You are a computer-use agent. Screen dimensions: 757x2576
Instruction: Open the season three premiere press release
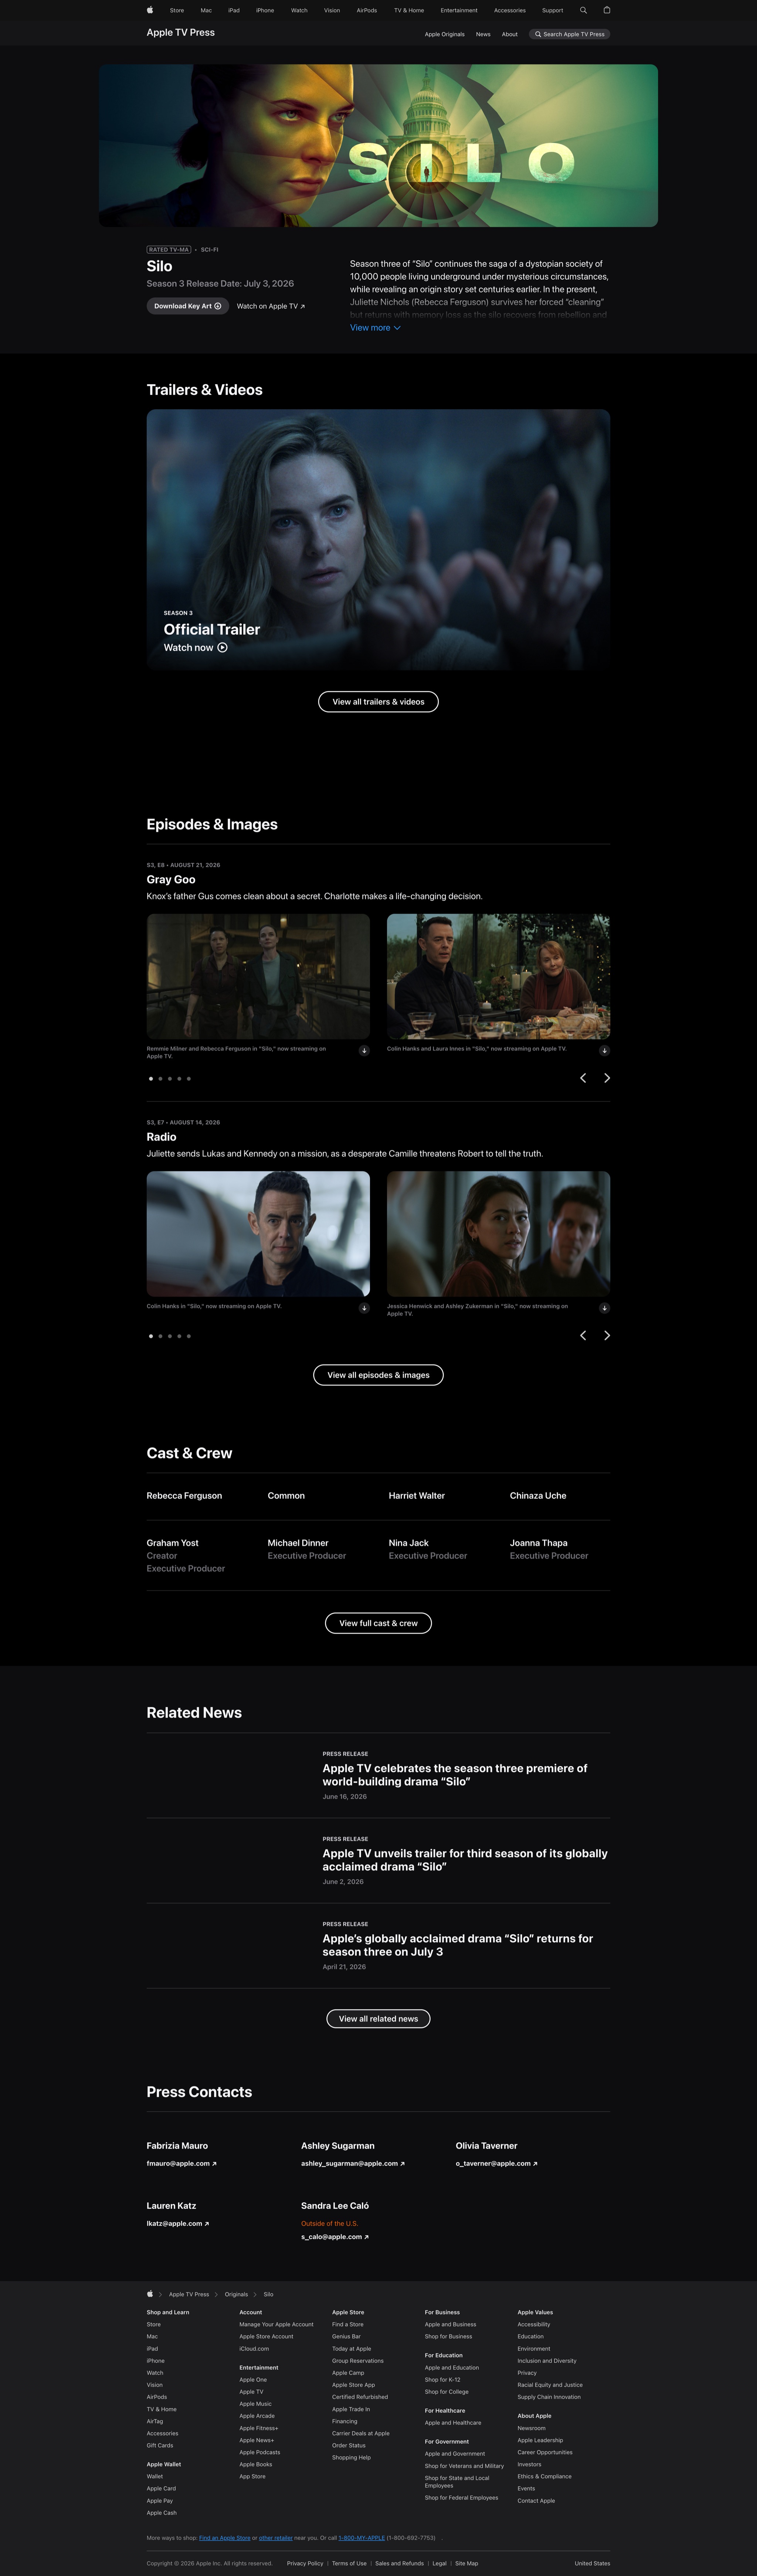coord(455,1775)
